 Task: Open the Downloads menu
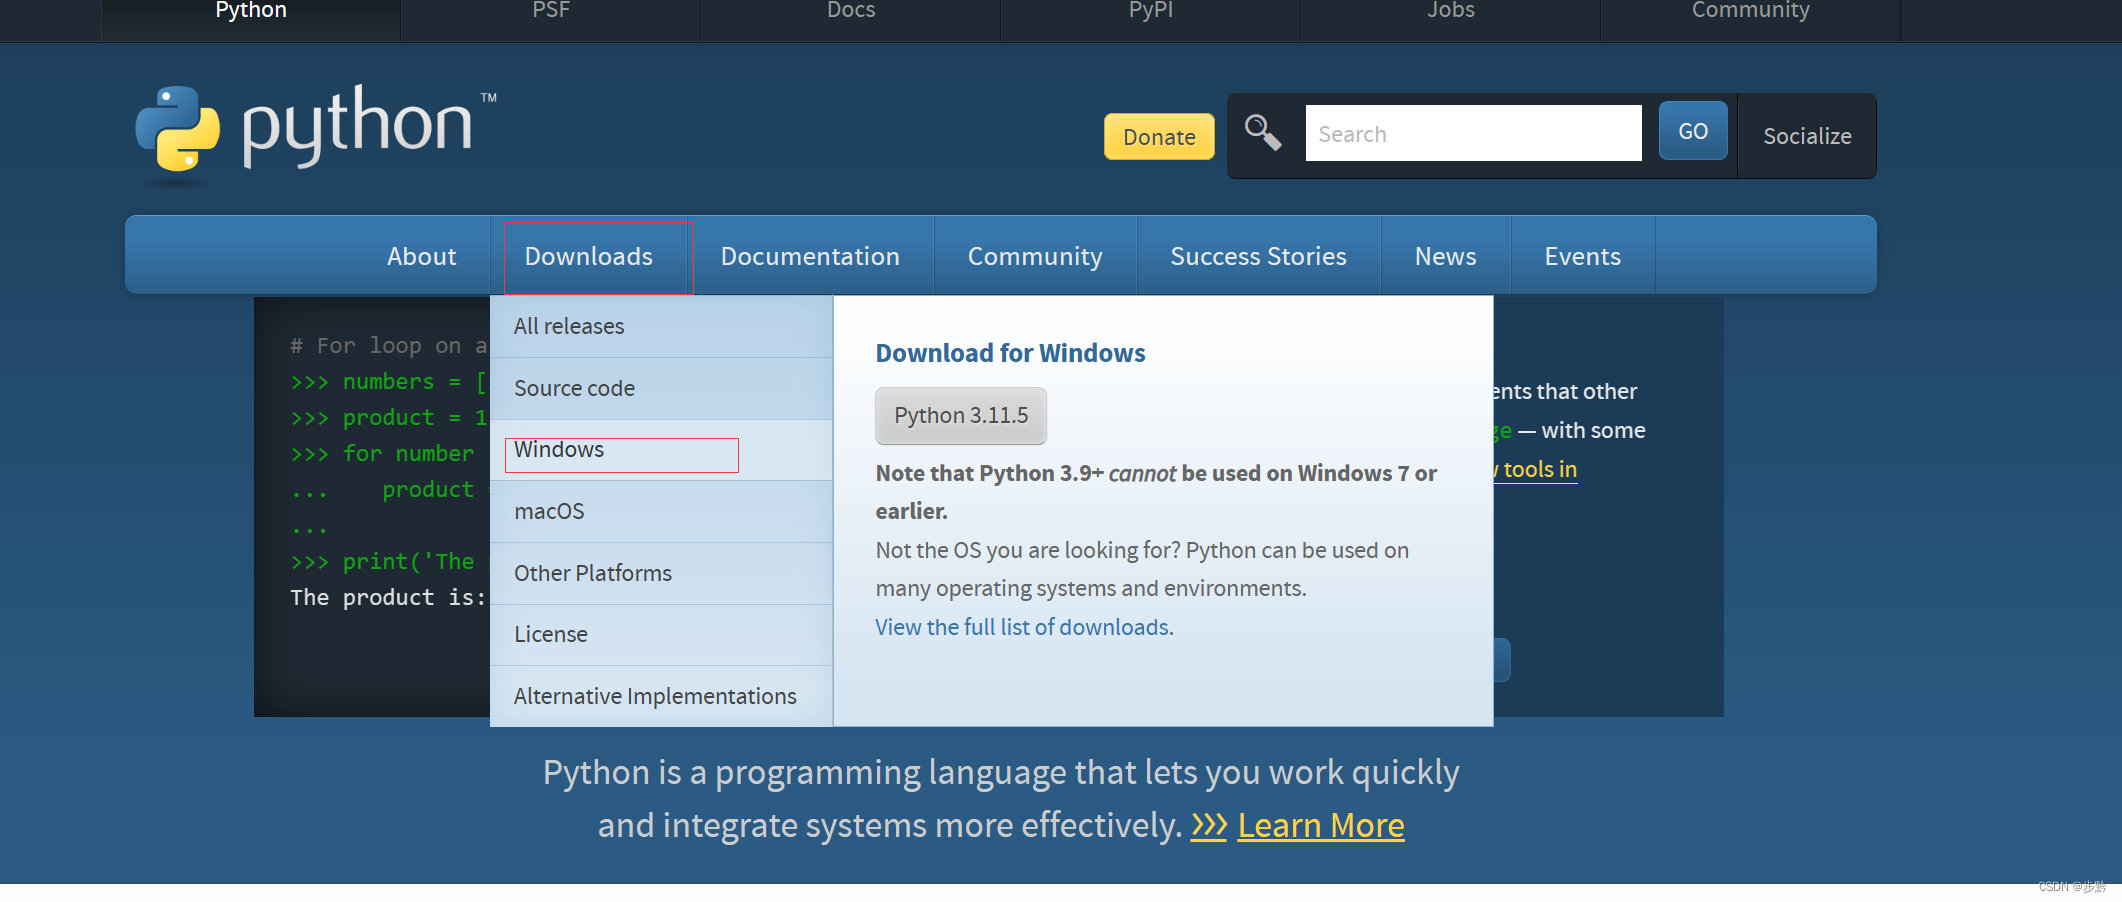(x=589, y=256)
